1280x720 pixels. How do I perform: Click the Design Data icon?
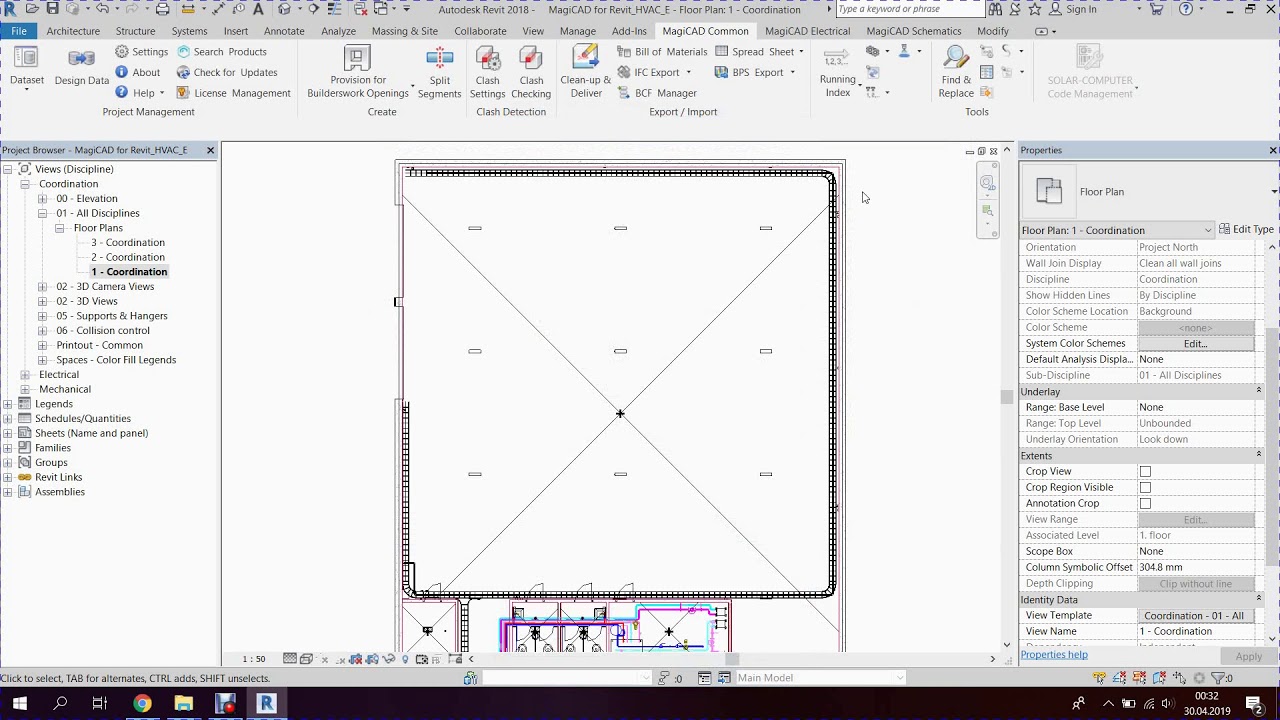click(81, 68)
